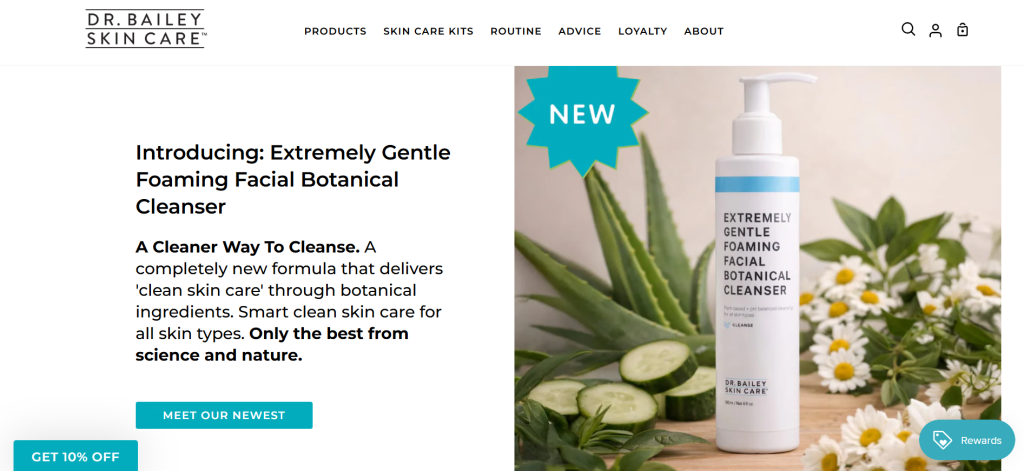Open the search magnifier icon

908,29
